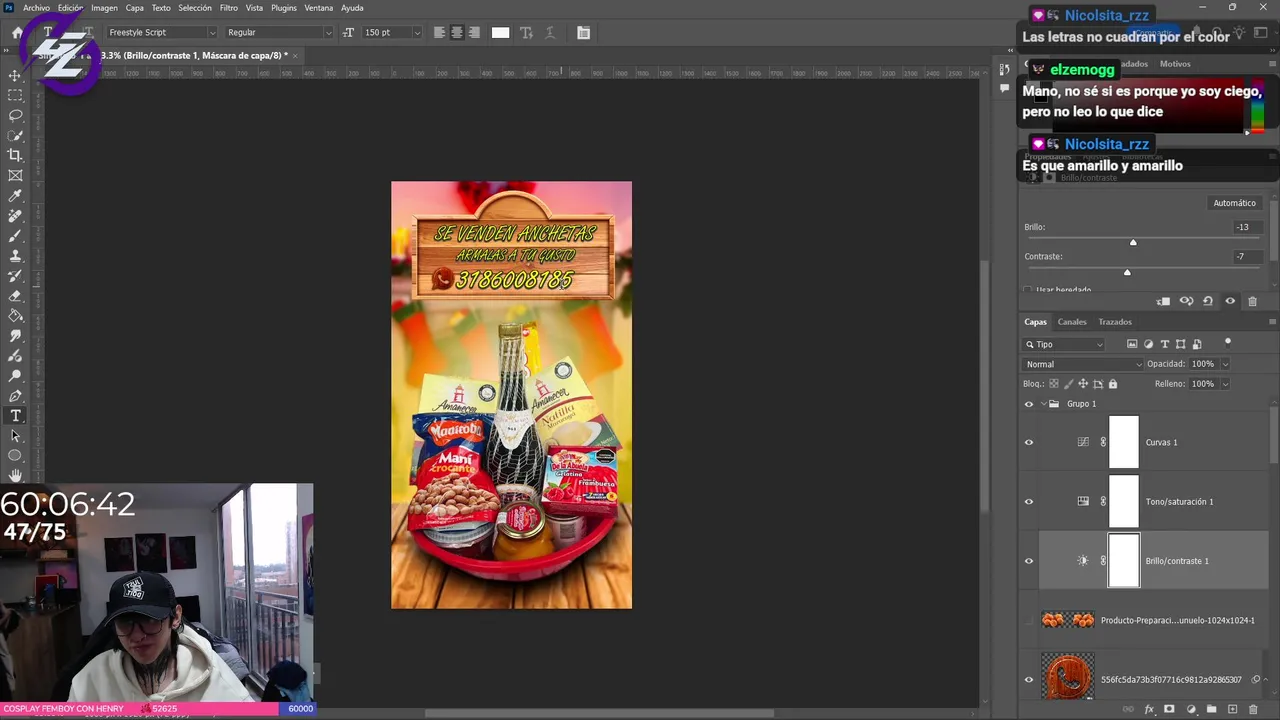
Task: Select the Eyedropper tool
Action: (15, 196)
